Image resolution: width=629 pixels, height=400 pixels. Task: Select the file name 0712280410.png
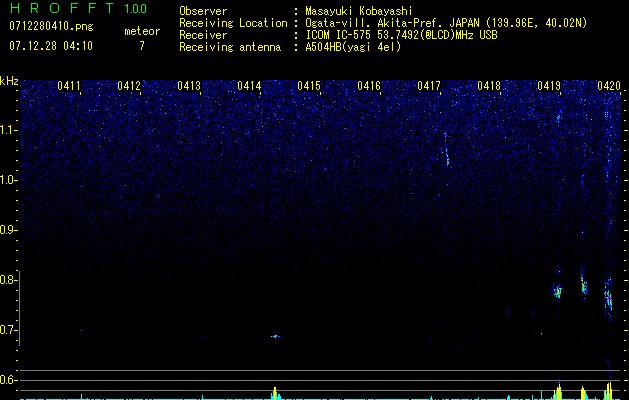pyautogui.click(x=51, y=26)
